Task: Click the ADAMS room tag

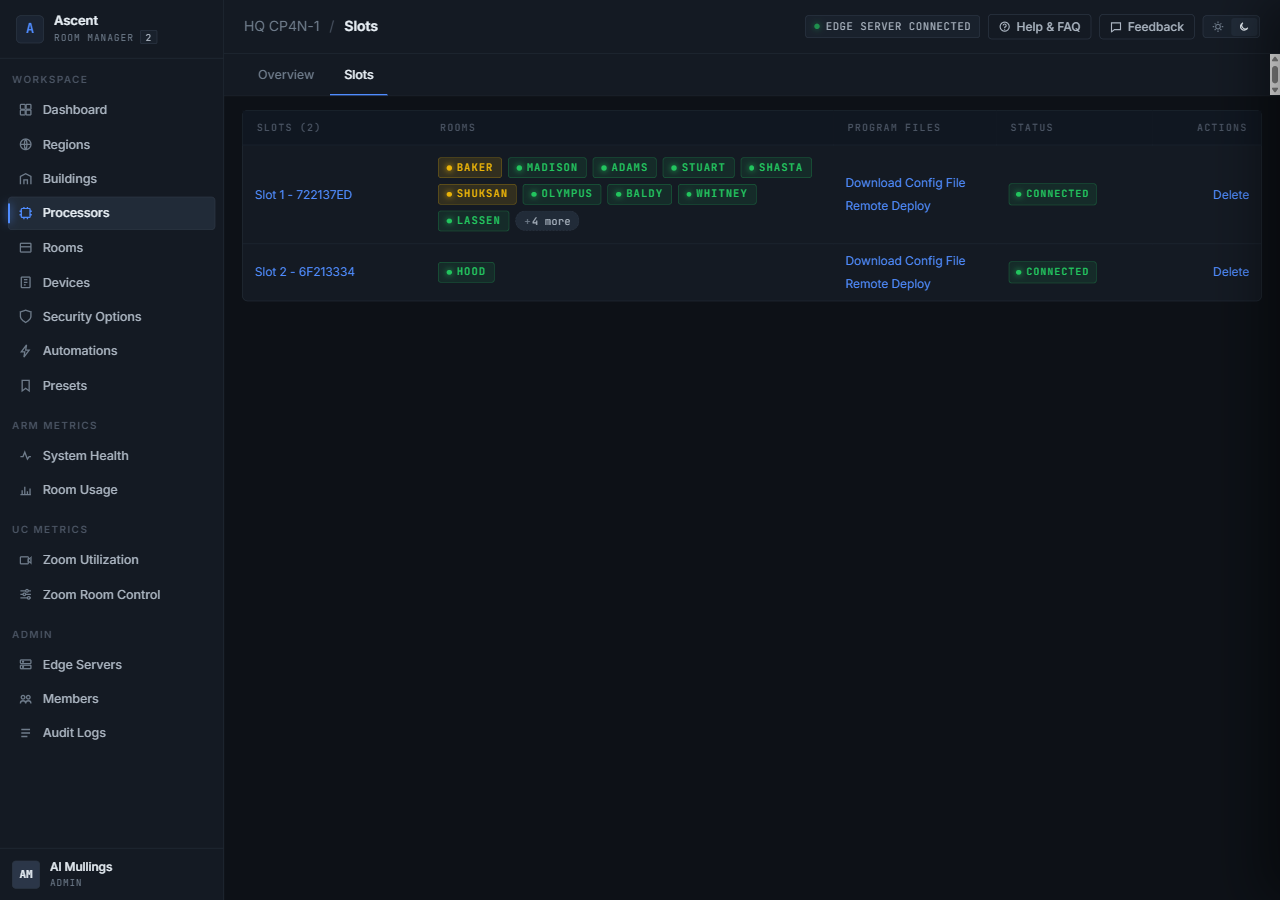Action: 625,168
